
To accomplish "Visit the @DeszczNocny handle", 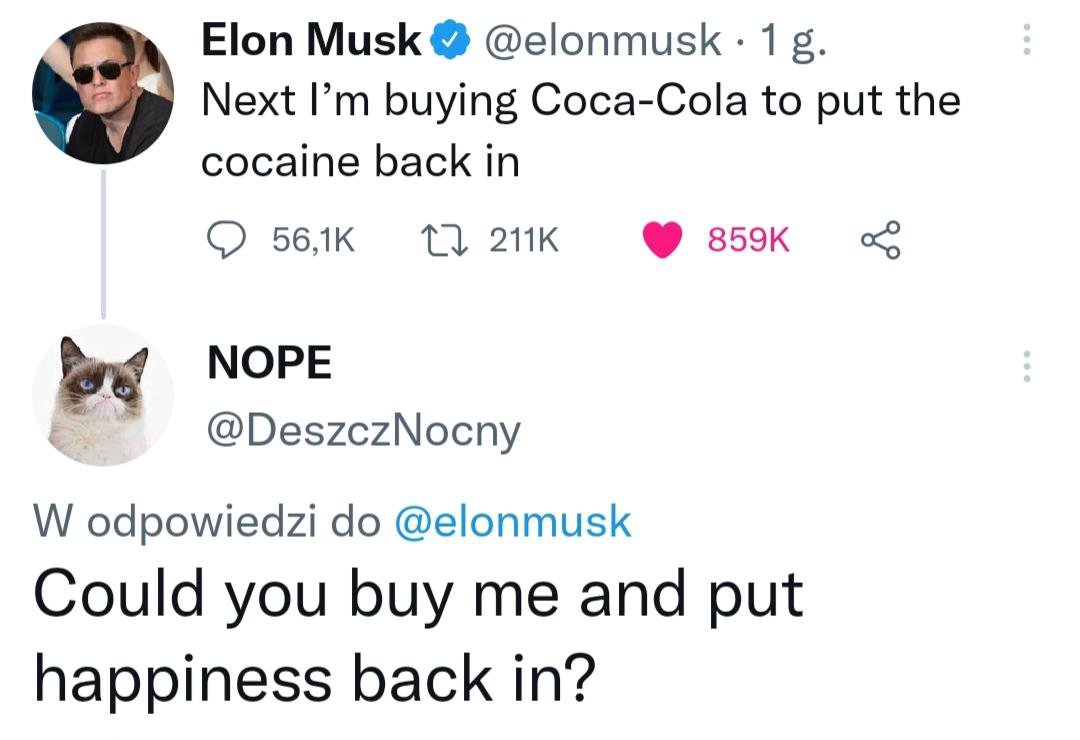I will click(364, 432).
